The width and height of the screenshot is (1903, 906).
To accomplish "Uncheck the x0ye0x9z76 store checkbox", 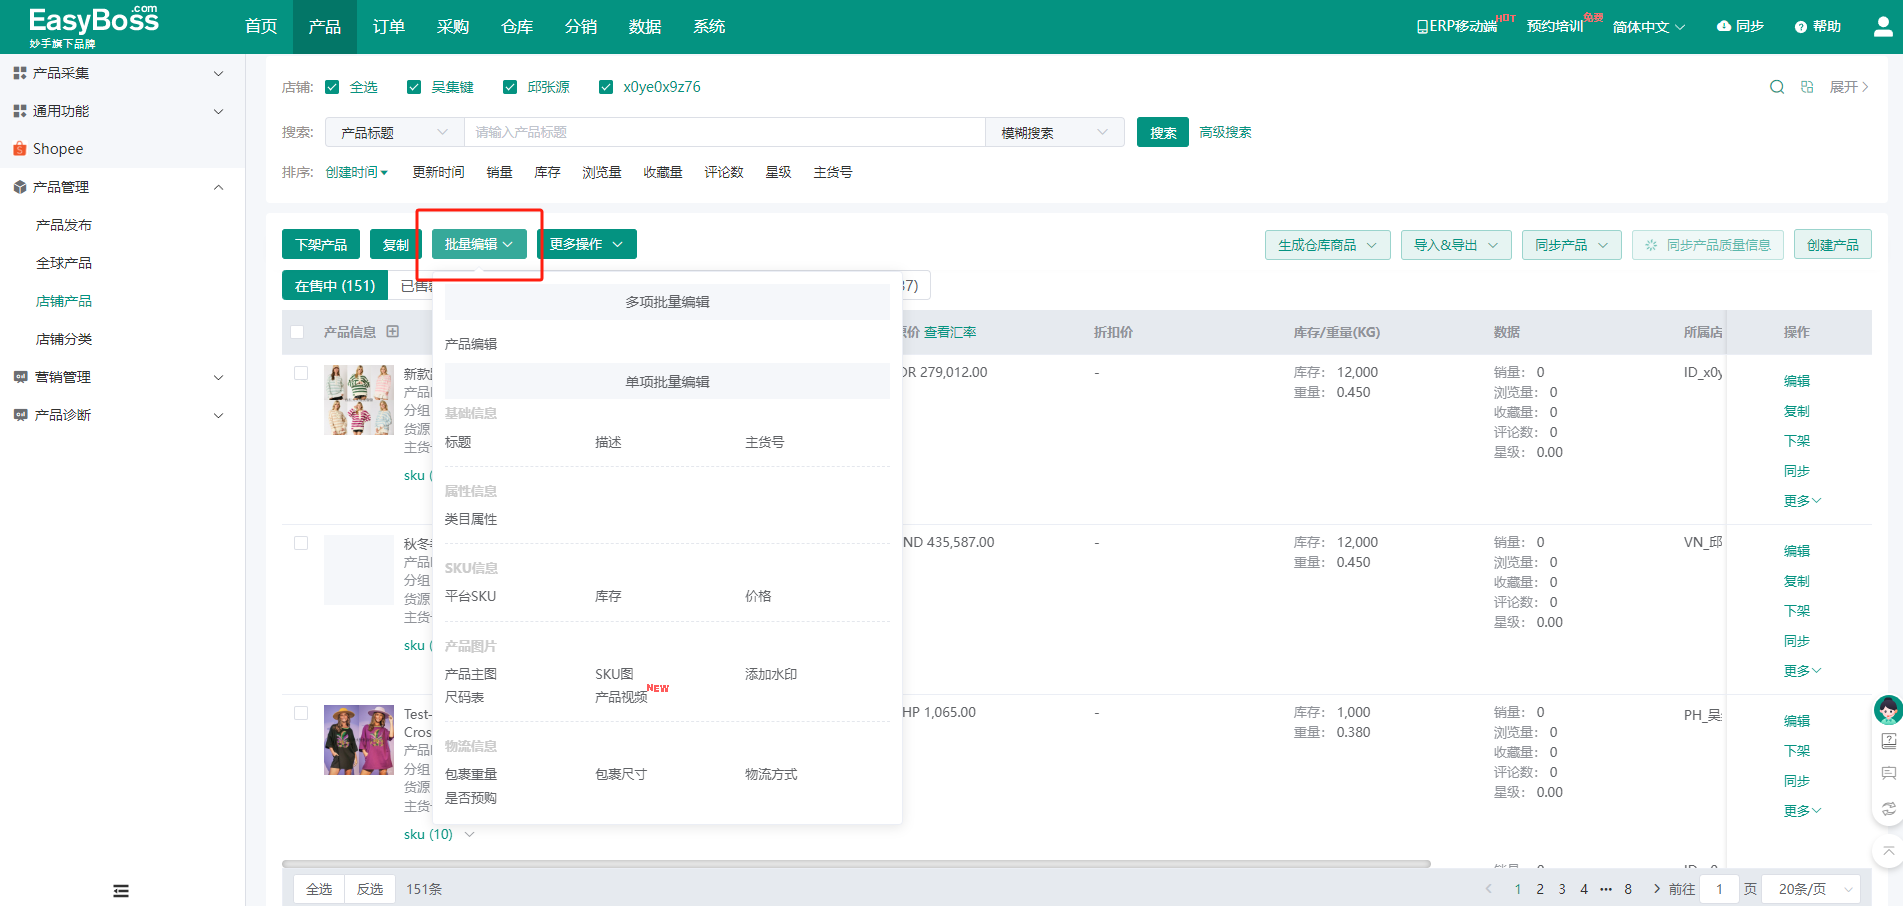I will [606, 87].
